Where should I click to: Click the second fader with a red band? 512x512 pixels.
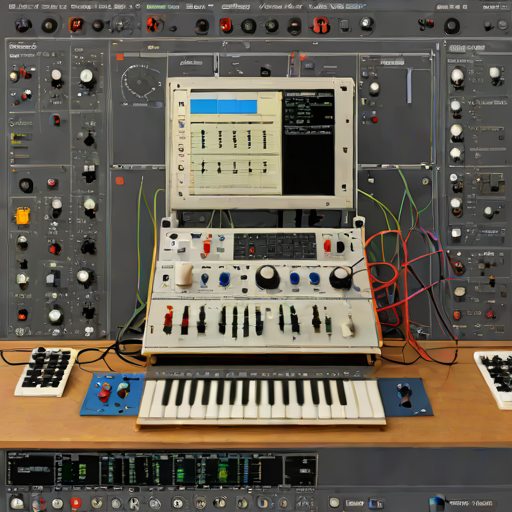point(185,321)
